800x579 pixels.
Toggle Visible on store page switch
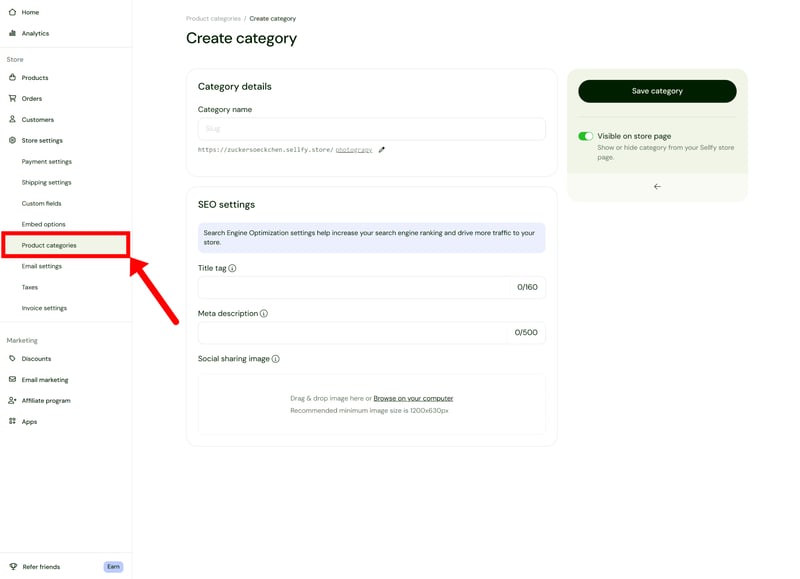585,136
